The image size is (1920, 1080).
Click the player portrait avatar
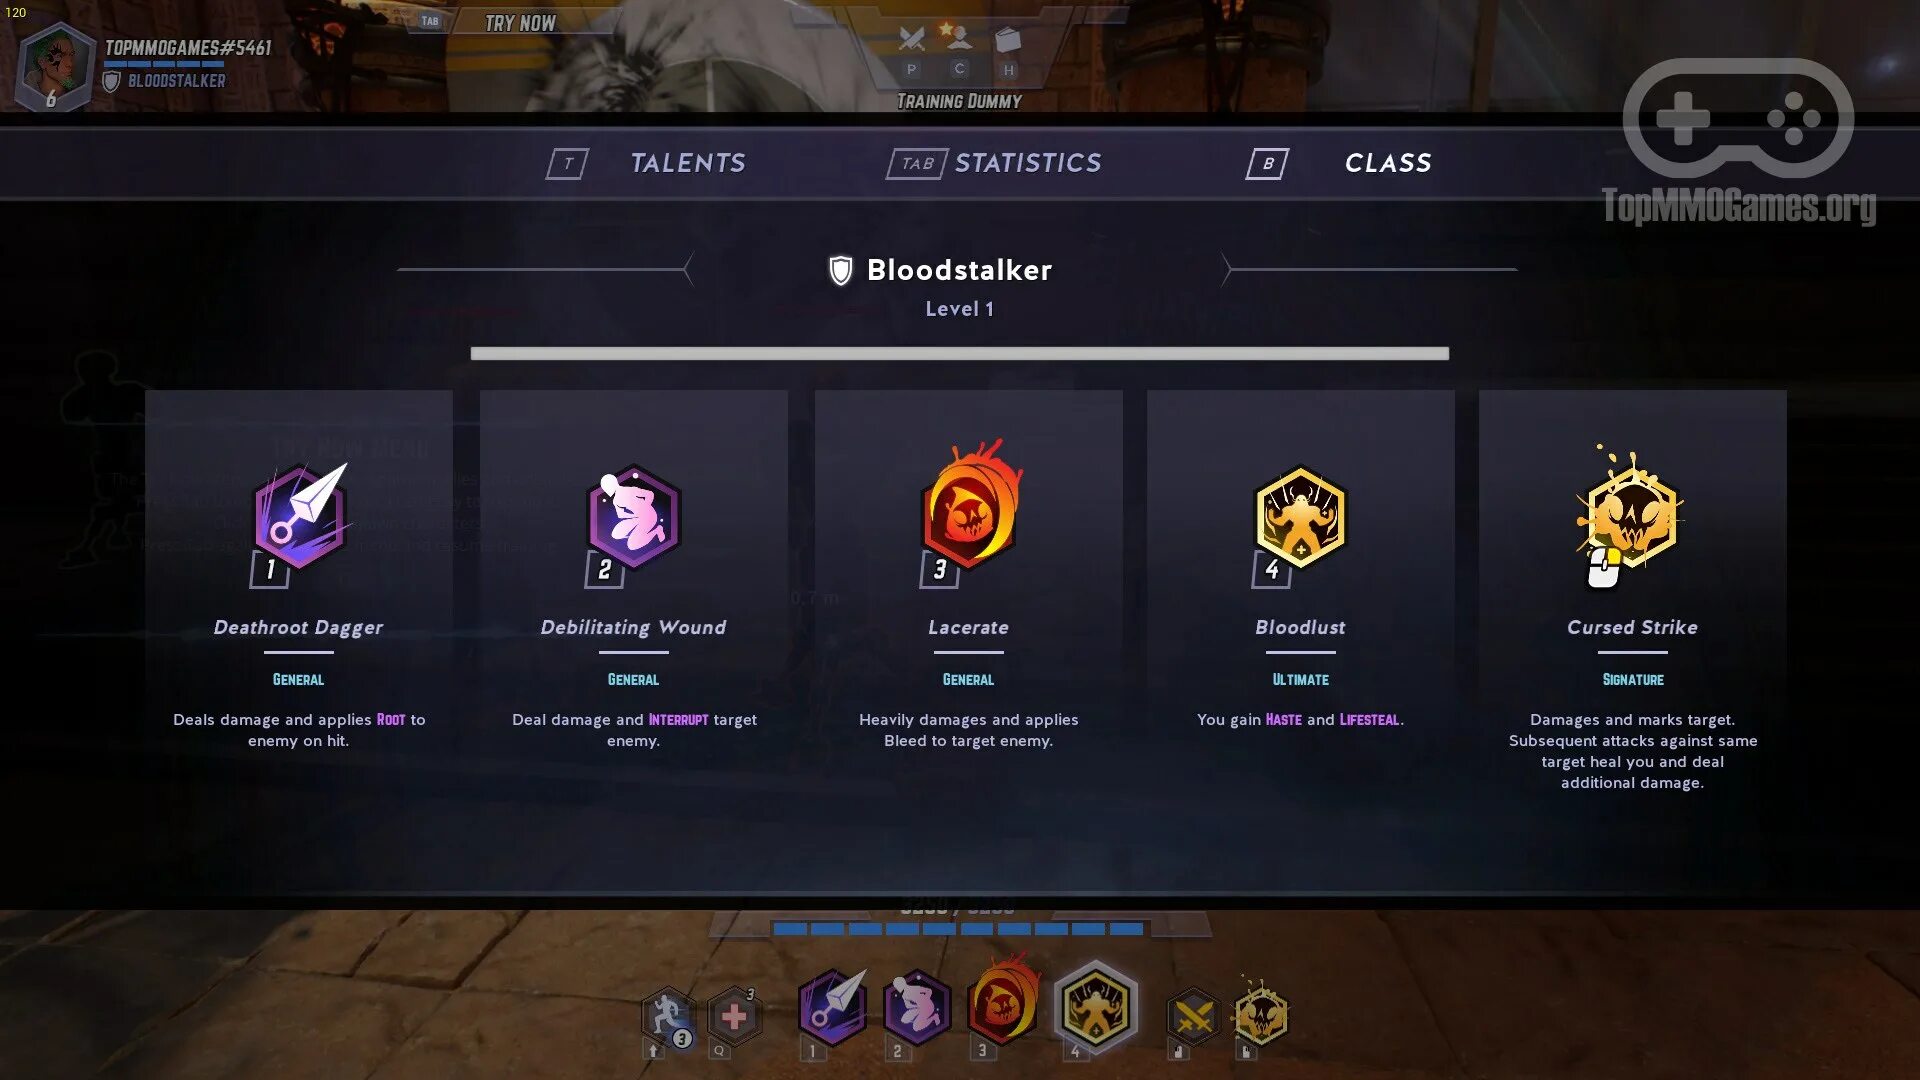55,66
